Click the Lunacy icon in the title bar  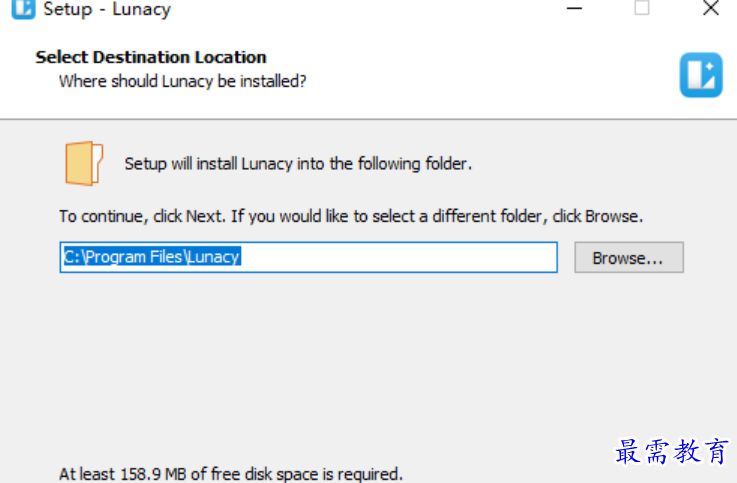pos(23,8)
